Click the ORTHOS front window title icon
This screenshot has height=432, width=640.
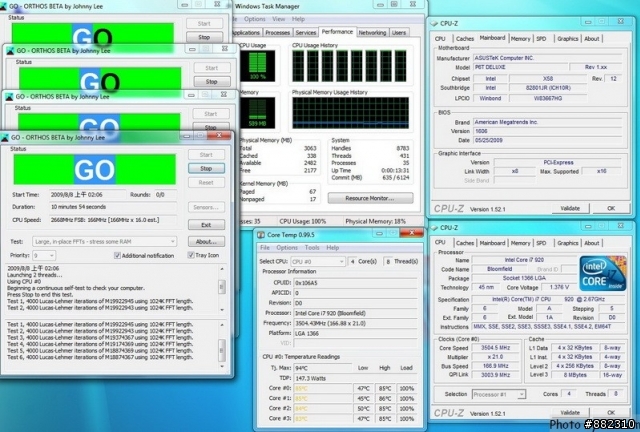[5, 138]
